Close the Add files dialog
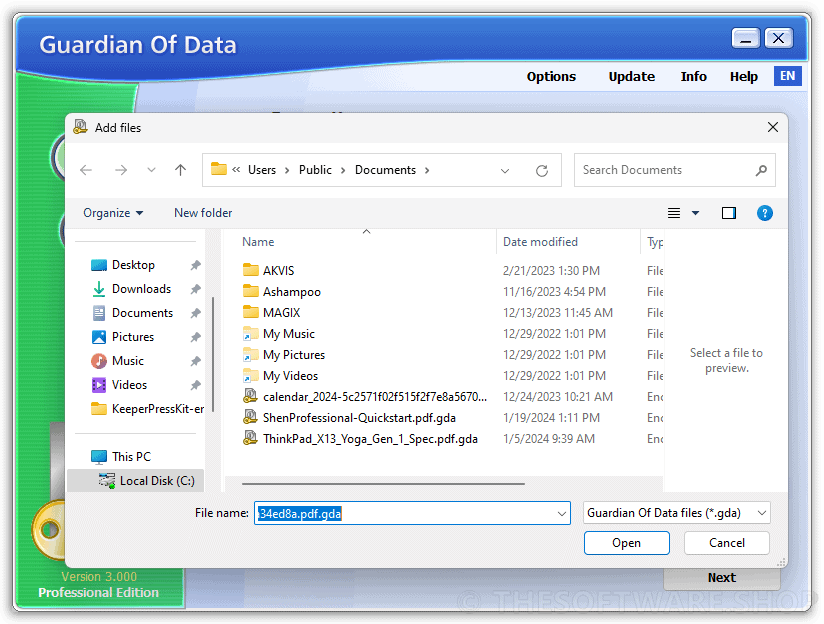824x624 pixels. (x=772, y=127)
